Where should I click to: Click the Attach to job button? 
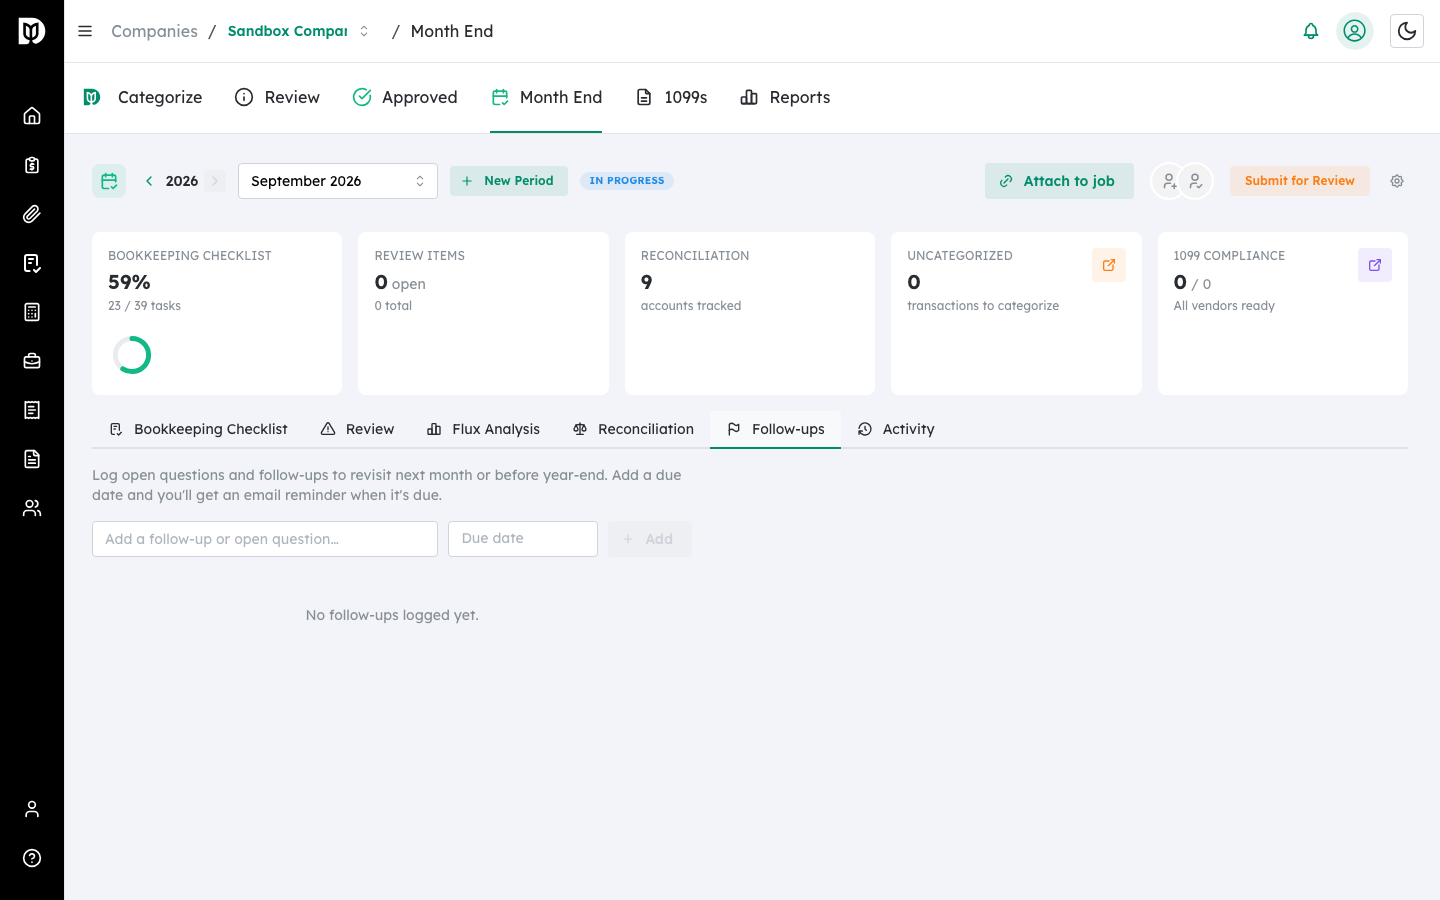(1059, 181)
